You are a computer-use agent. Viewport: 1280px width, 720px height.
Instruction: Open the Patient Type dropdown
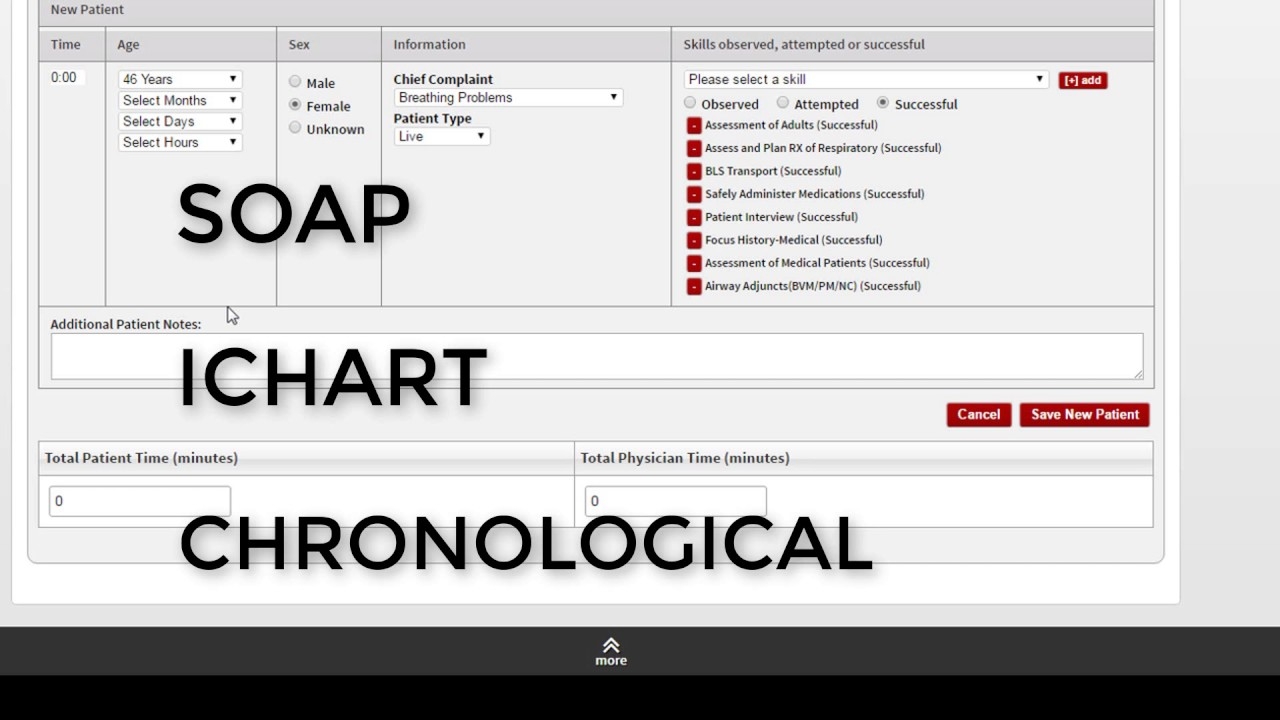point(441,136)
